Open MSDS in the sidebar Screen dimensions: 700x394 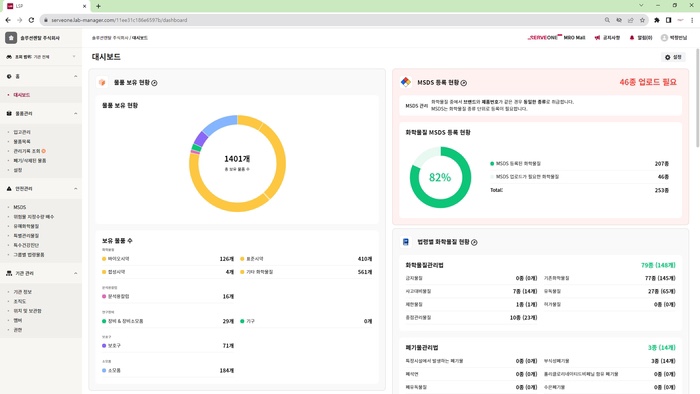click(20, 207)
